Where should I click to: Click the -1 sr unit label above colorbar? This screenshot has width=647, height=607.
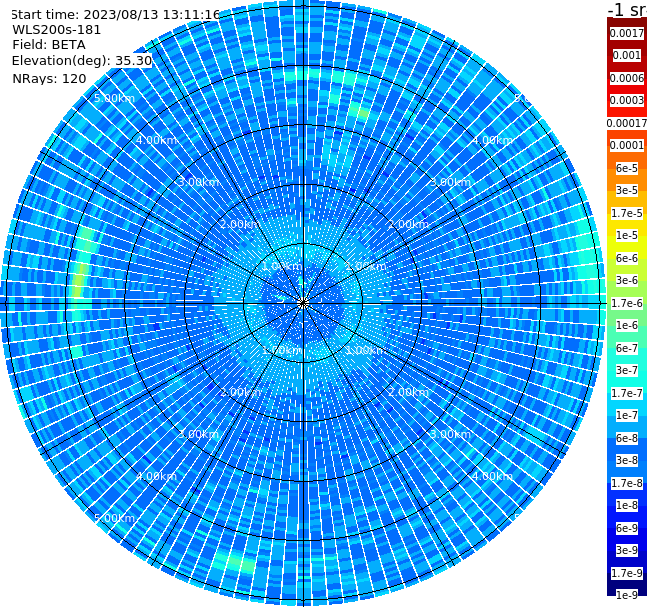point(627,9)
